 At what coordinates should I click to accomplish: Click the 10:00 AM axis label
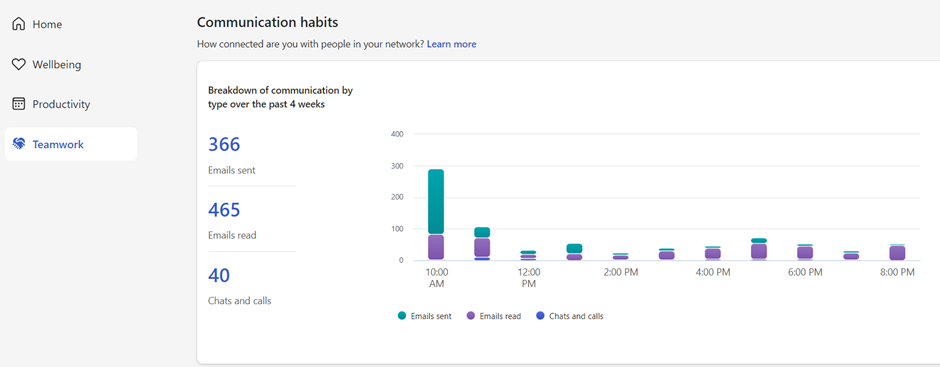point(436,278)
